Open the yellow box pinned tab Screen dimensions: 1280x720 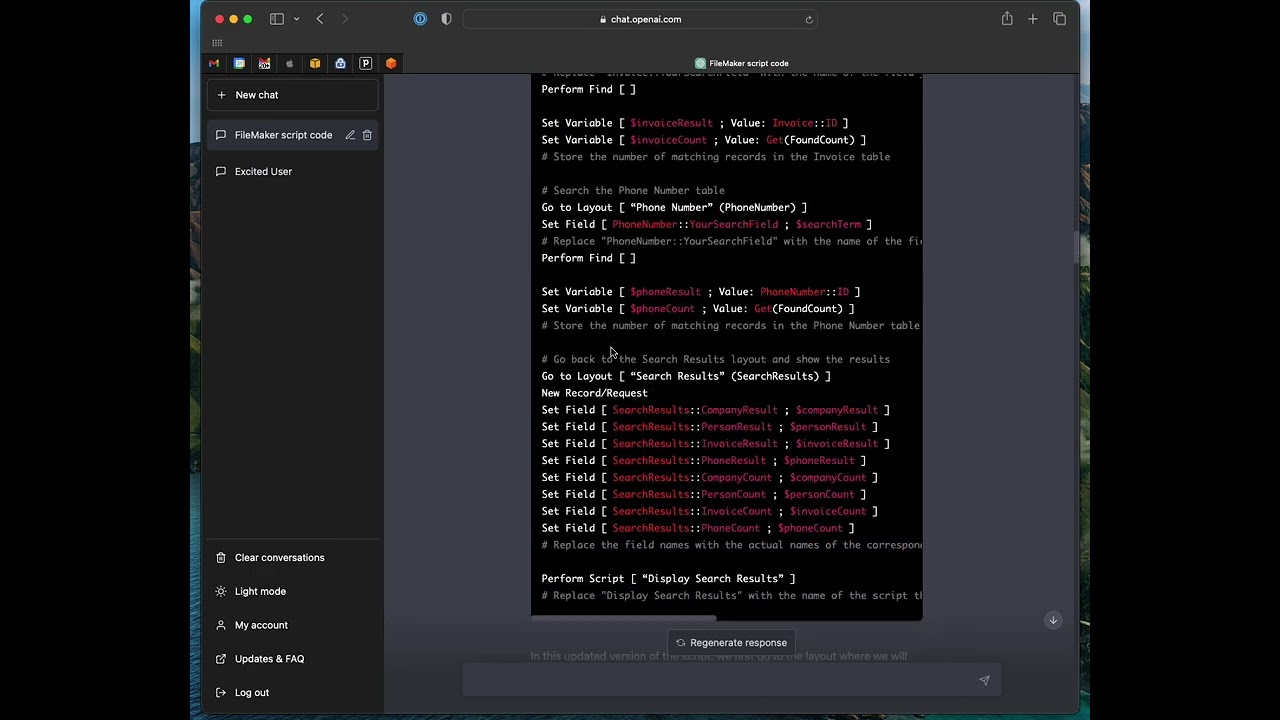point(315,63)
